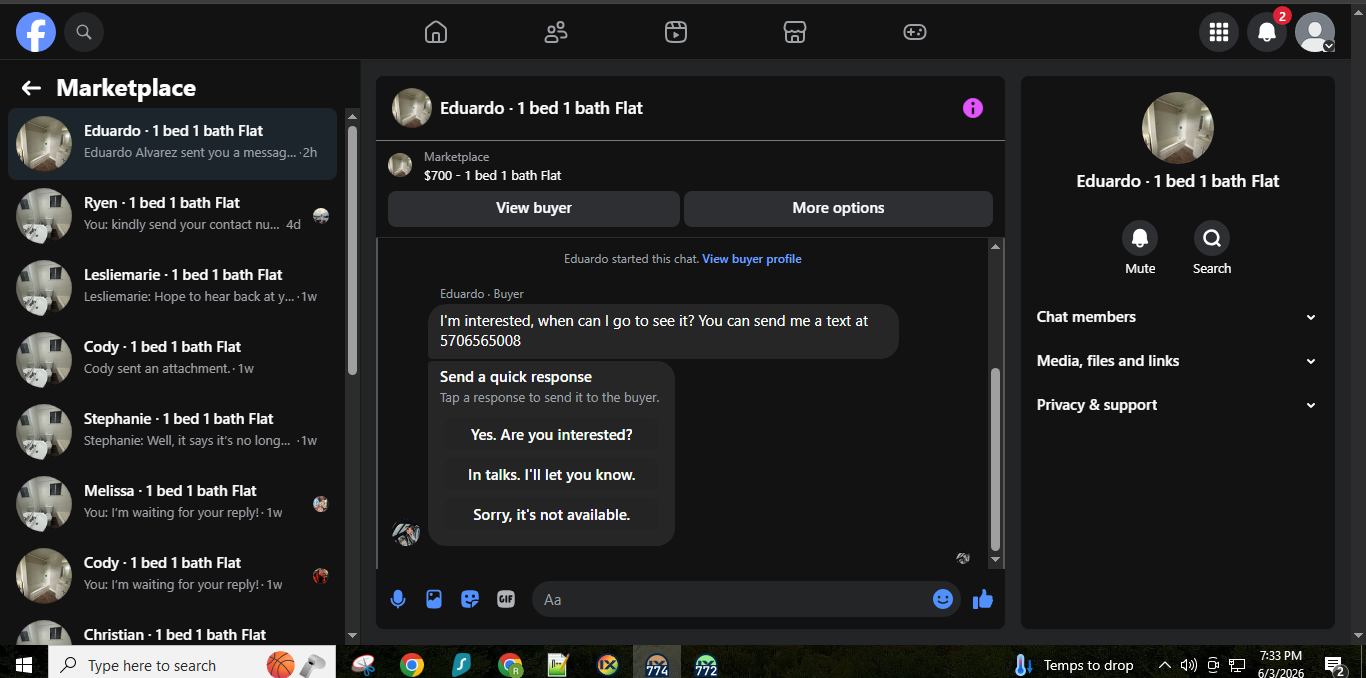Expand Media, files and links section

pos(1177,361)
